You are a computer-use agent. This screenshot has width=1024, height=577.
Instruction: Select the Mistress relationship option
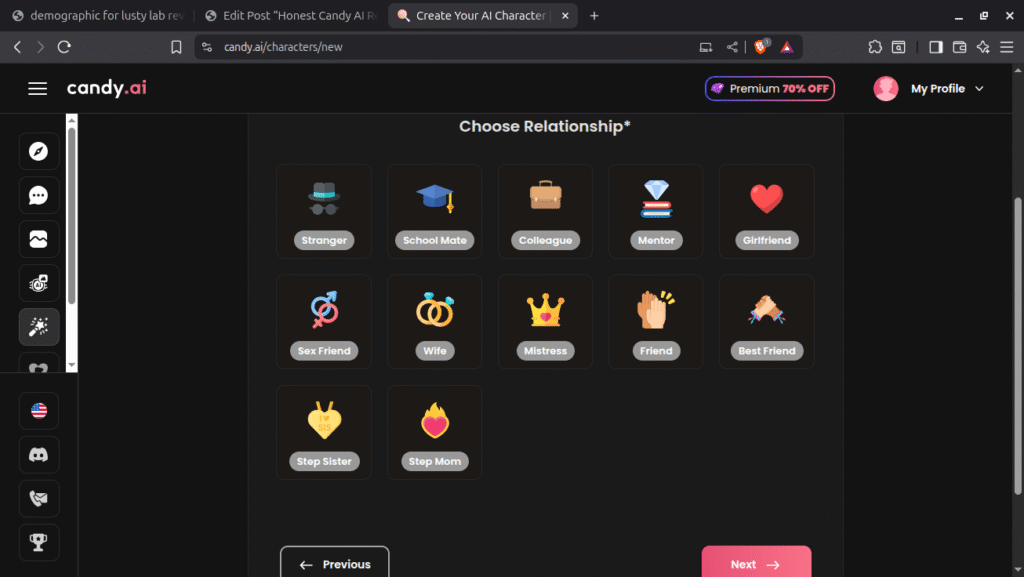tap(545, 322)
